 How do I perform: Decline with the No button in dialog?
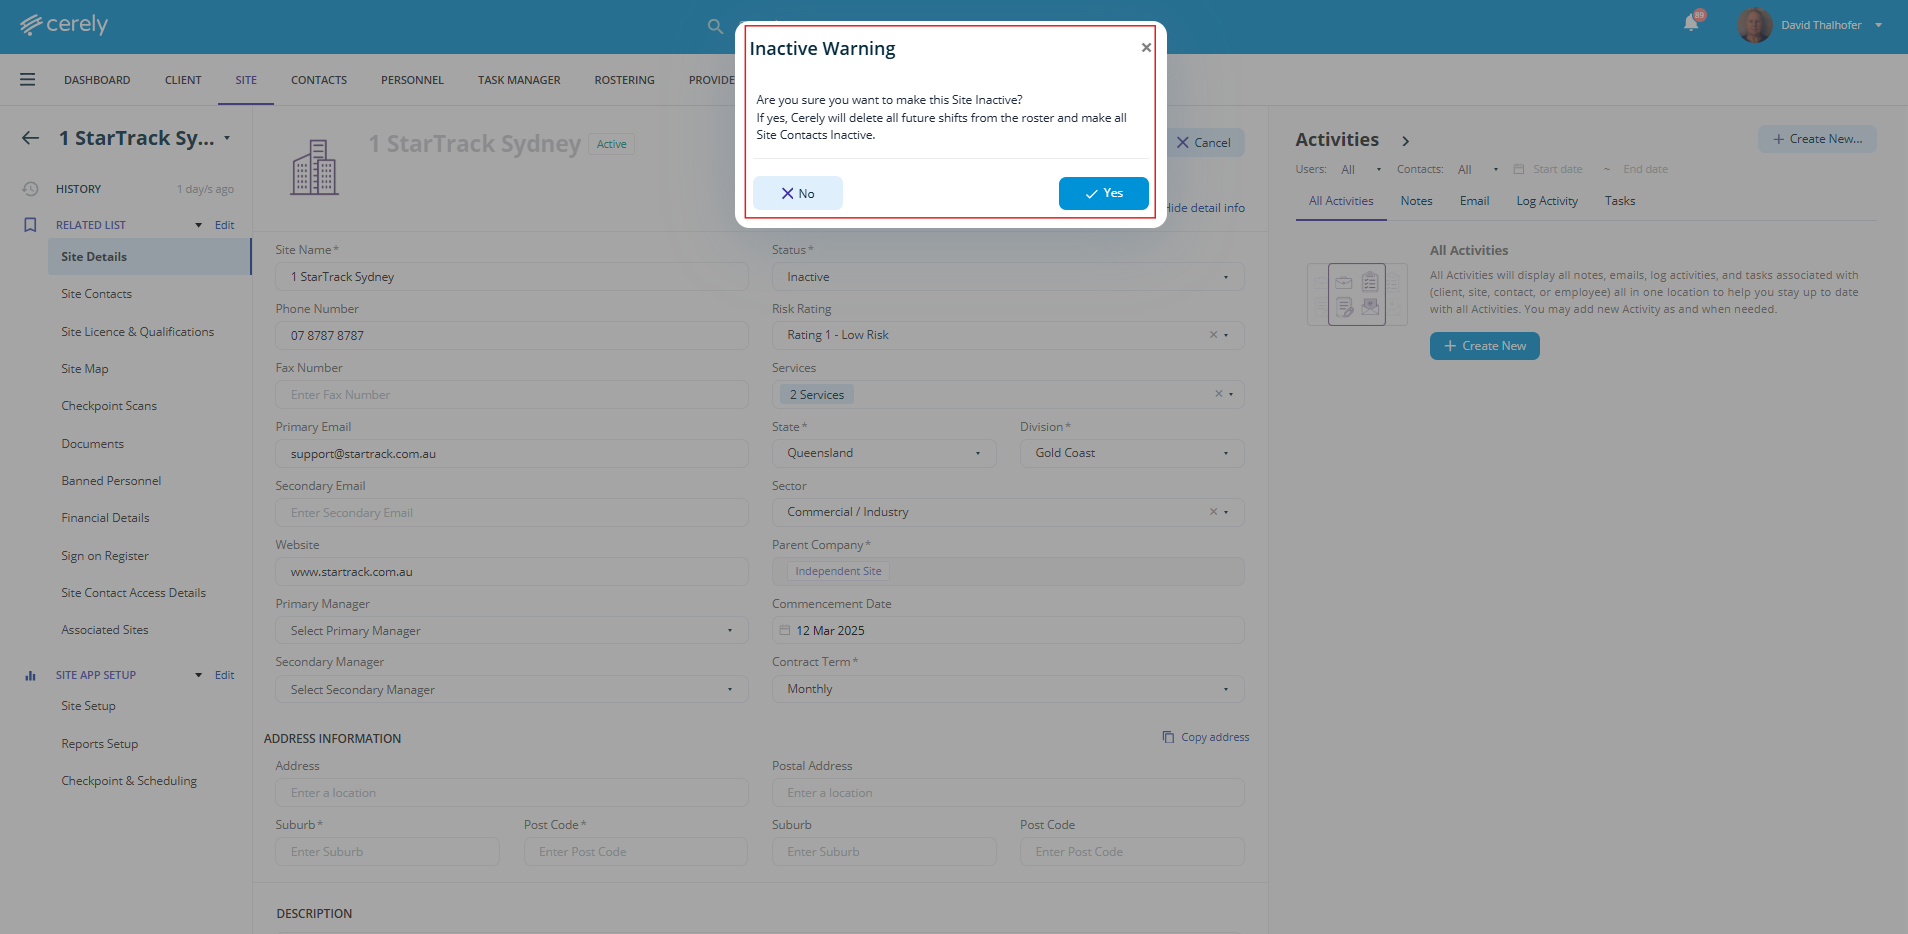click(797, 193)
